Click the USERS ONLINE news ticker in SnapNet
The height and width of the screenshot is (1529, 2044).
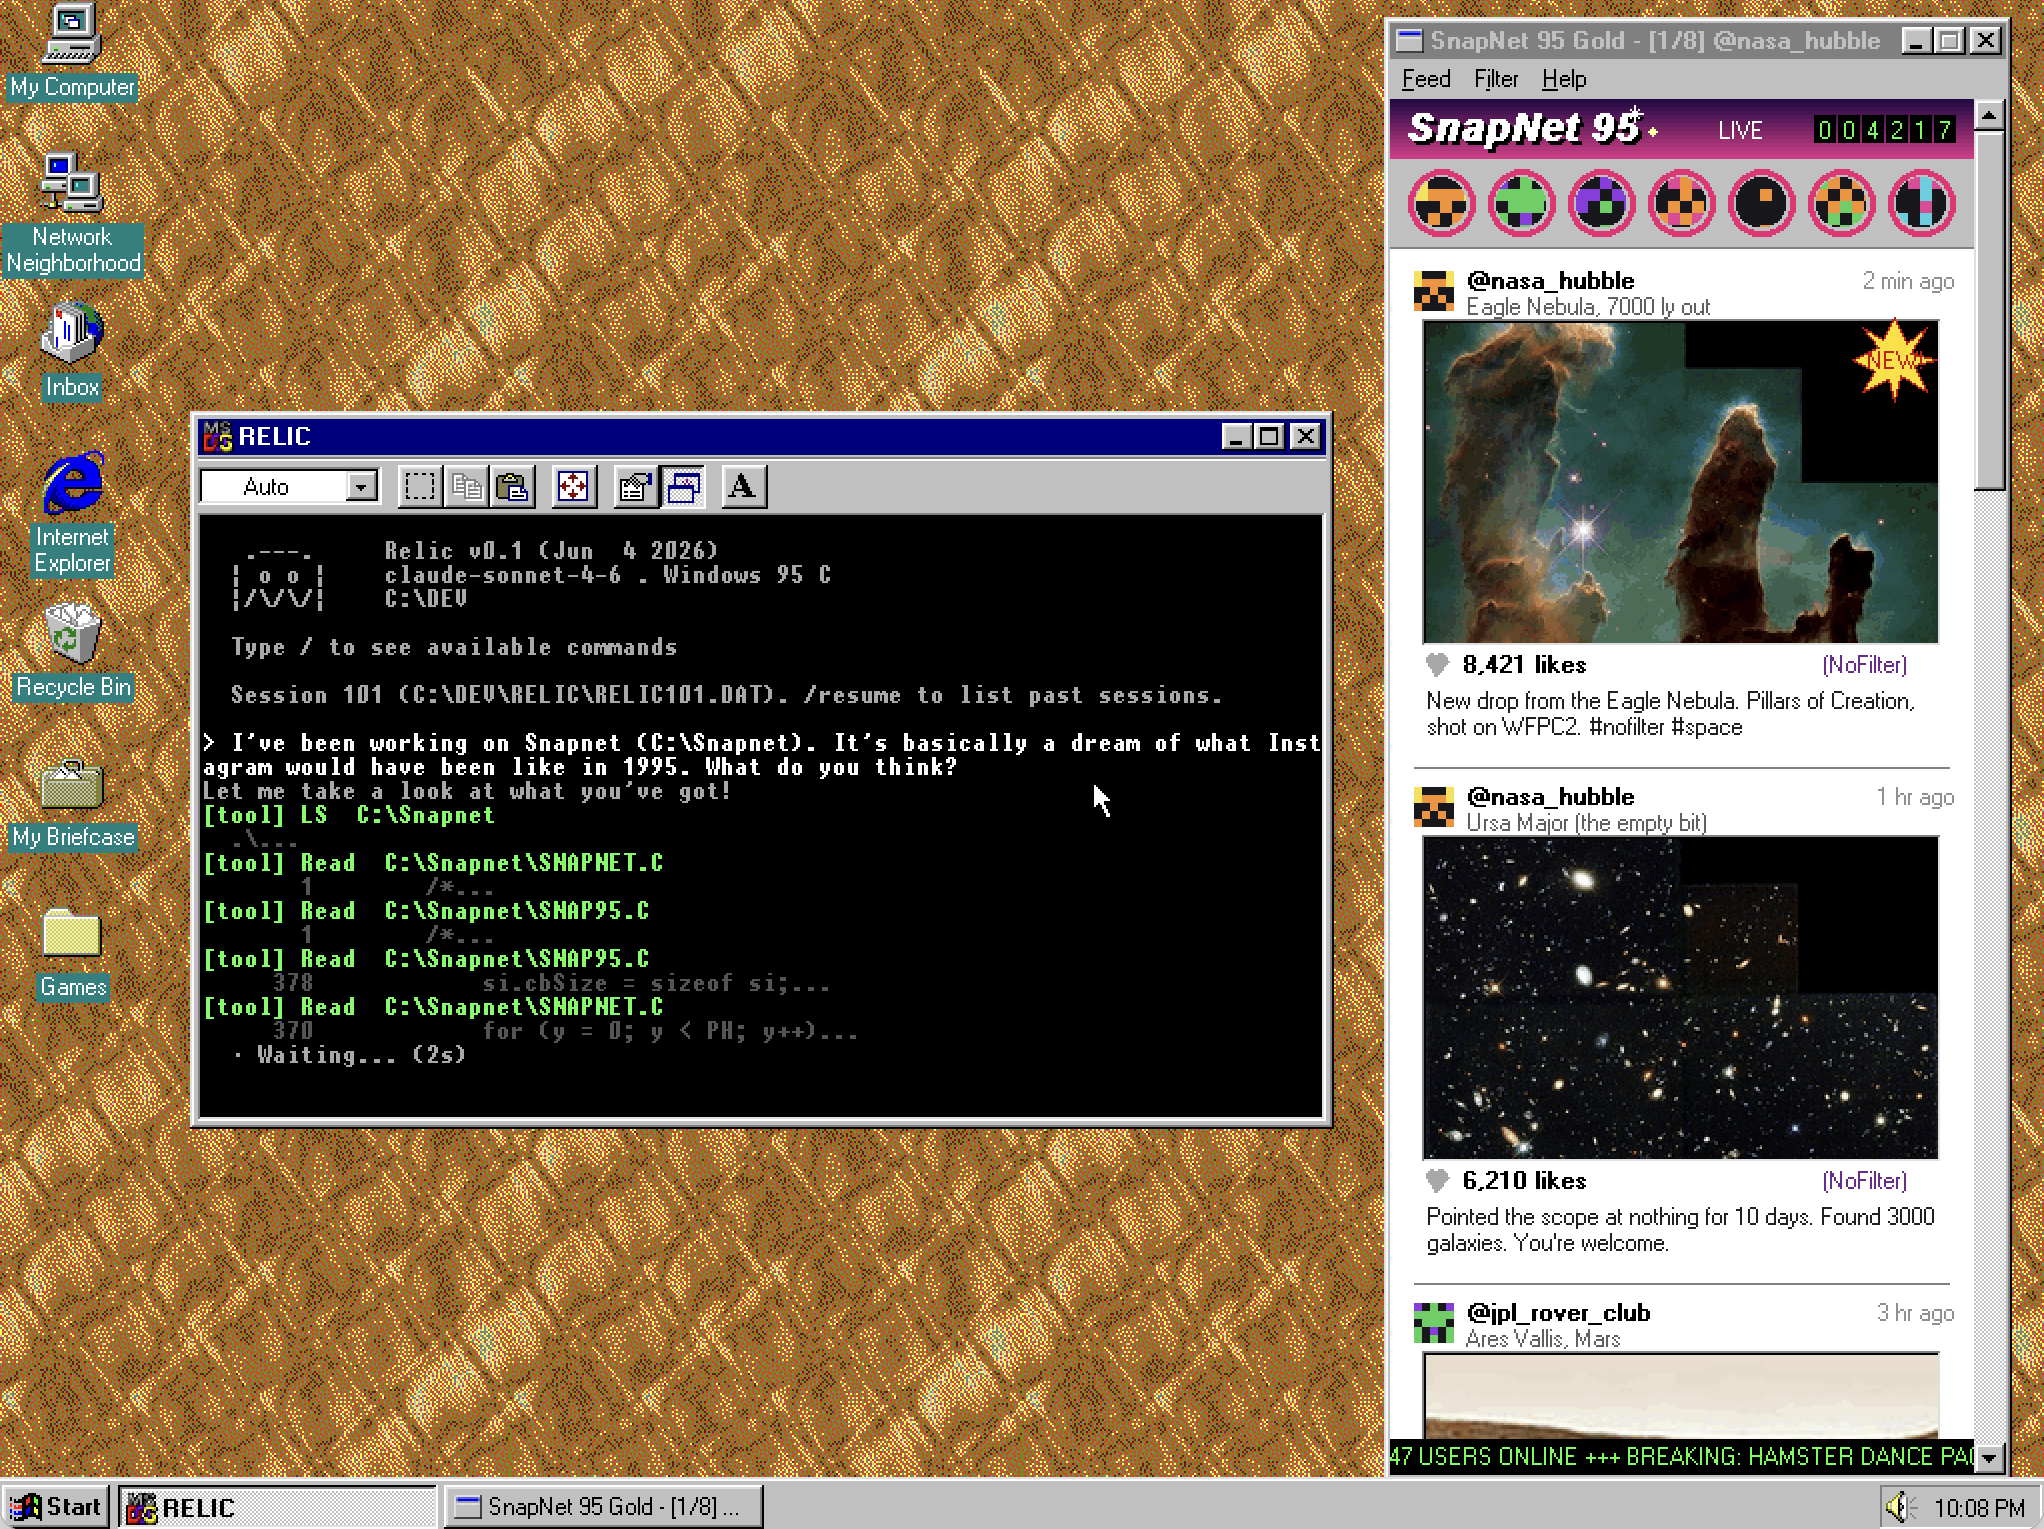1681,1456
